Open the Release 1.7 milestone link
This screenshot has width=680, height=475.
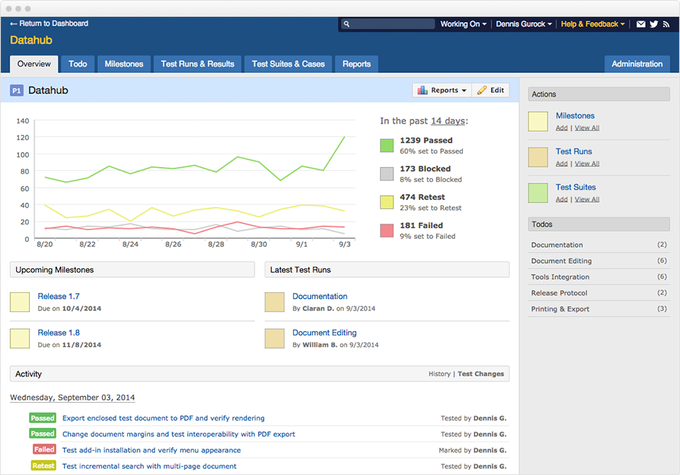pyautogui.click(x=59, y=296)
